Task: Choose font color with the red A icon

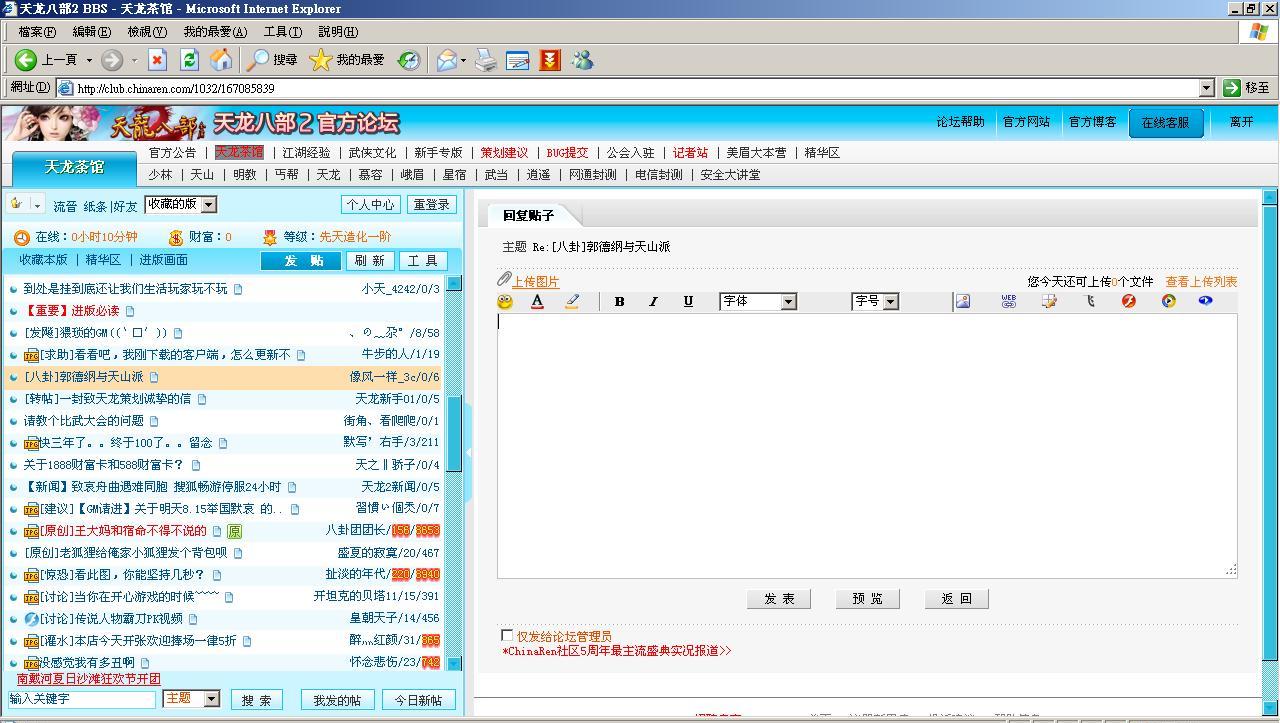Action: point(537,301)
